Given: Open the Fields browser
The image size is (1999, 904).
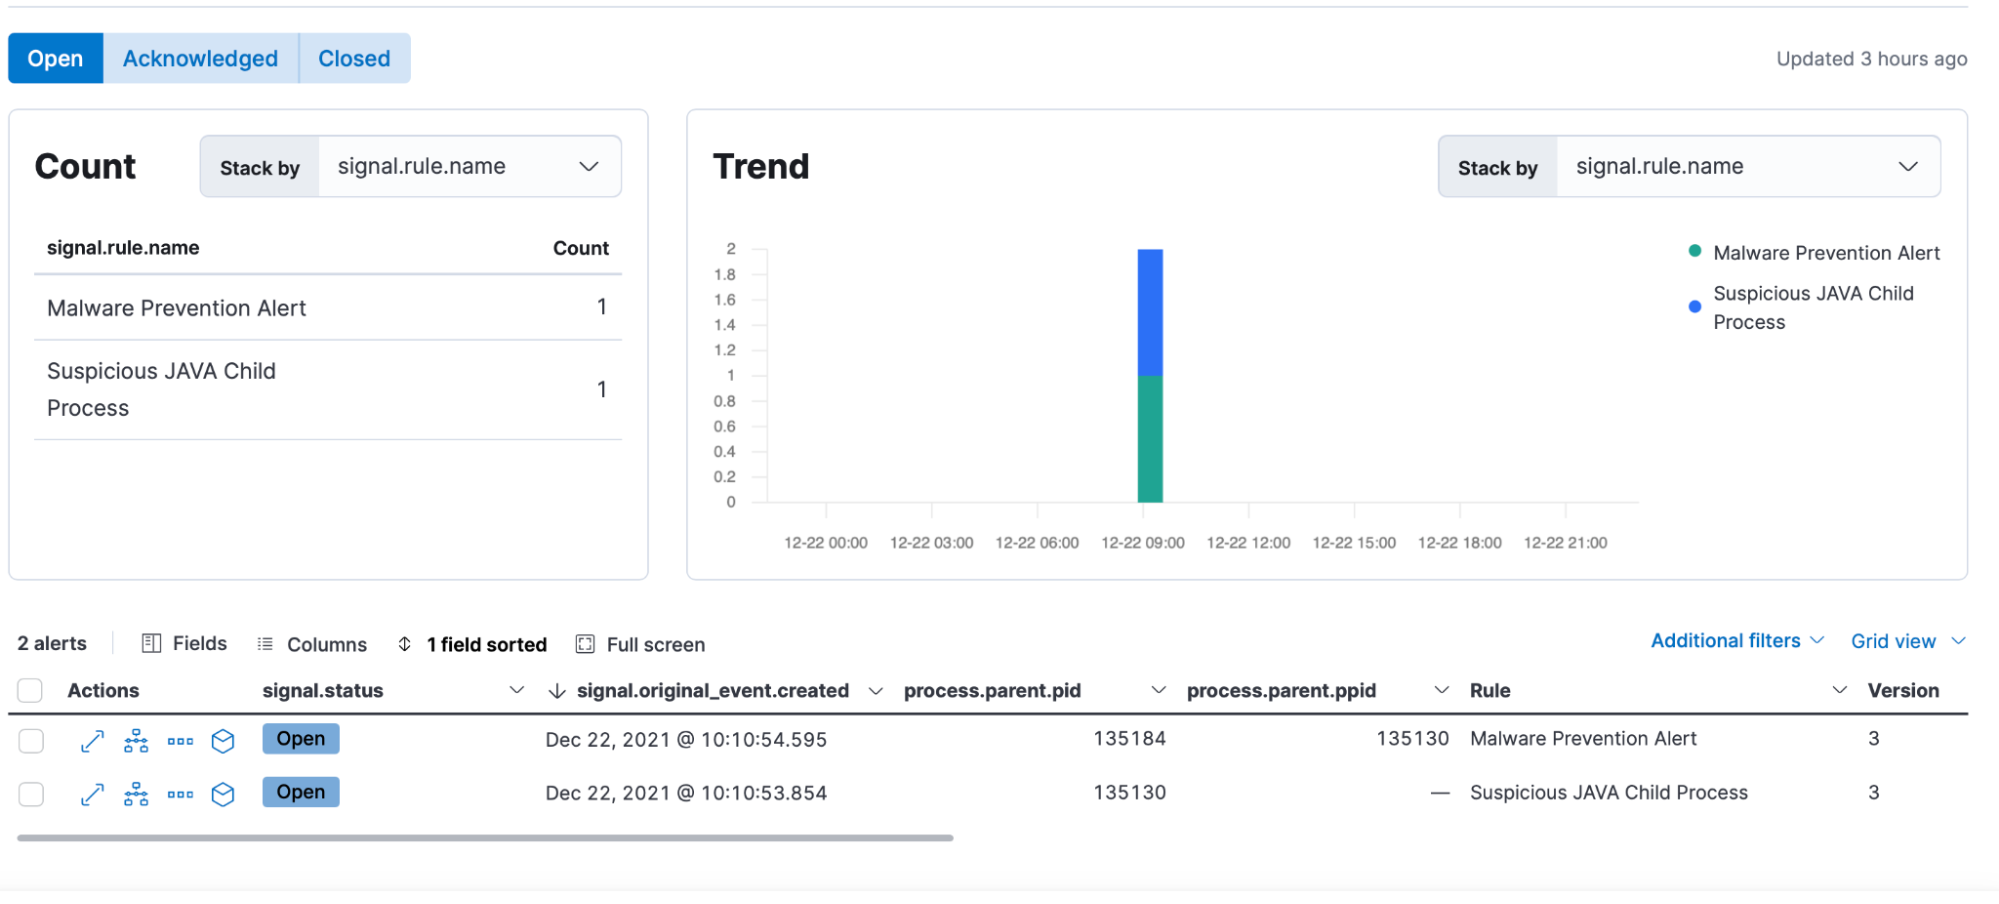Looking at the screenshot, I should click(184, 643).
